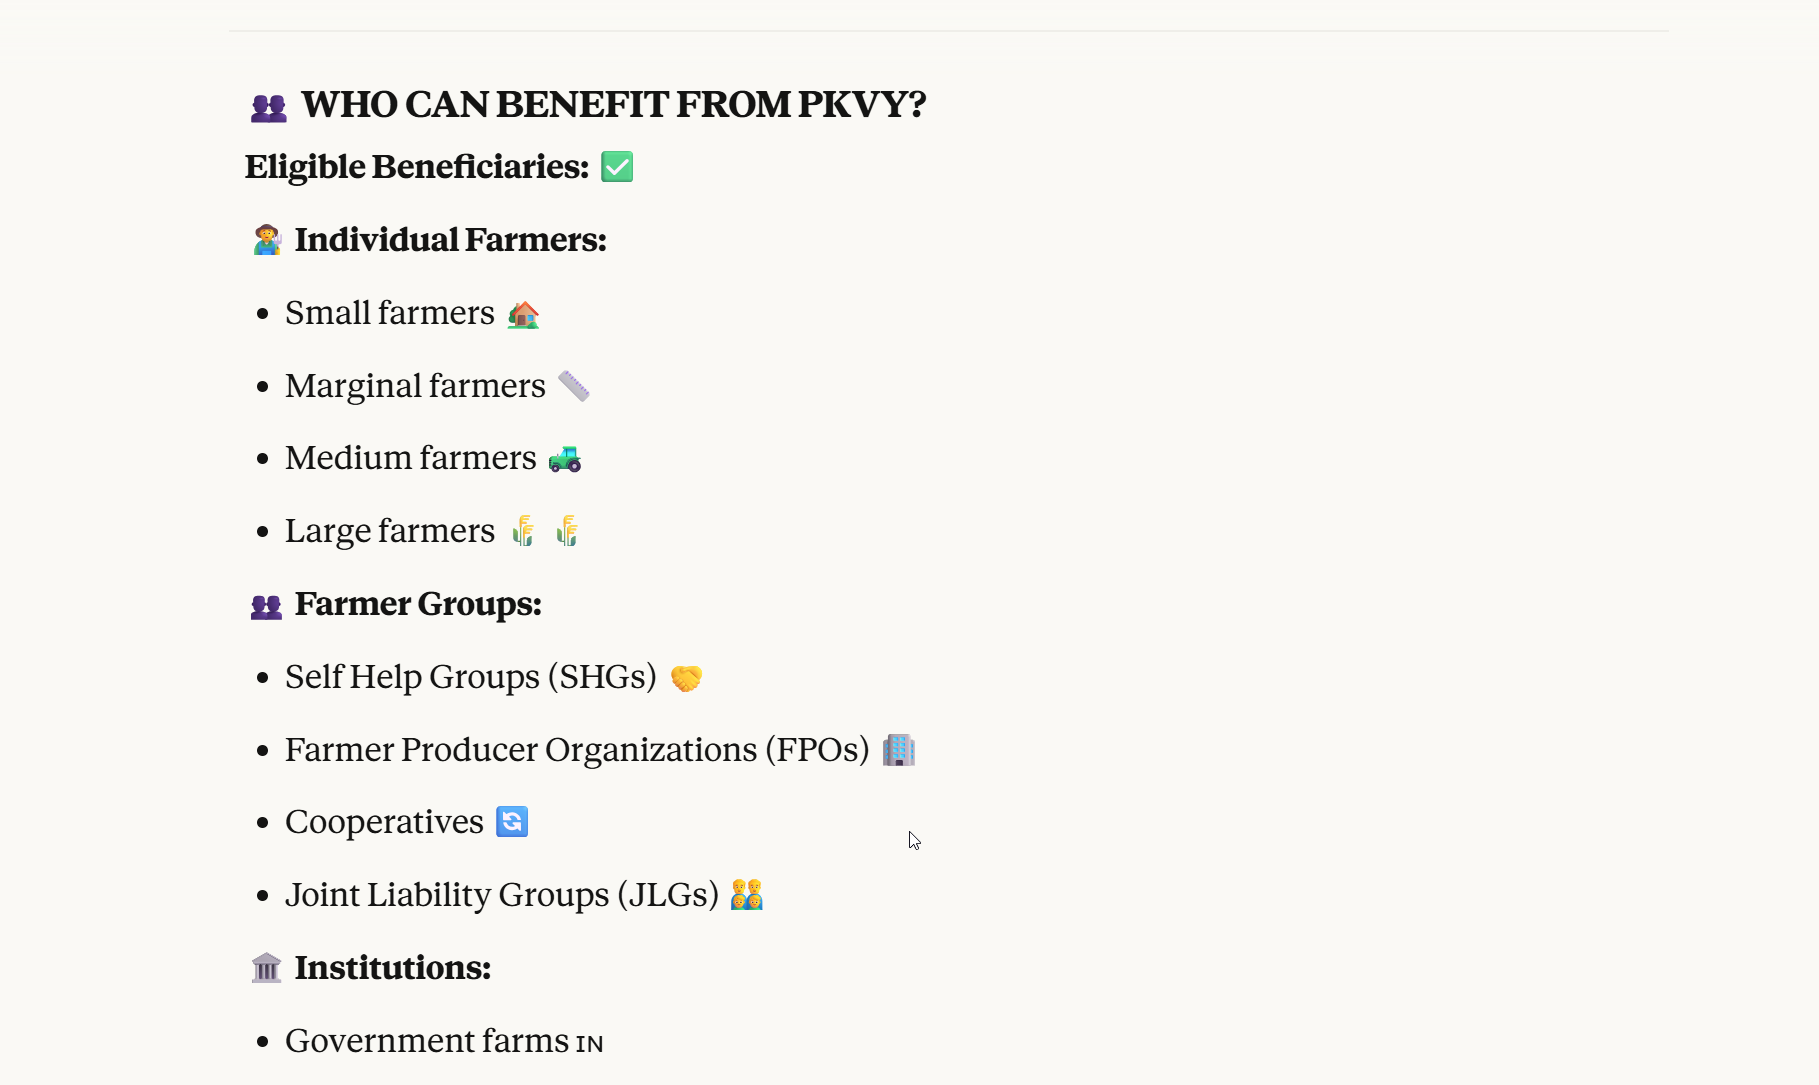Click the family emoji after Joint Liability Groups

746,895
